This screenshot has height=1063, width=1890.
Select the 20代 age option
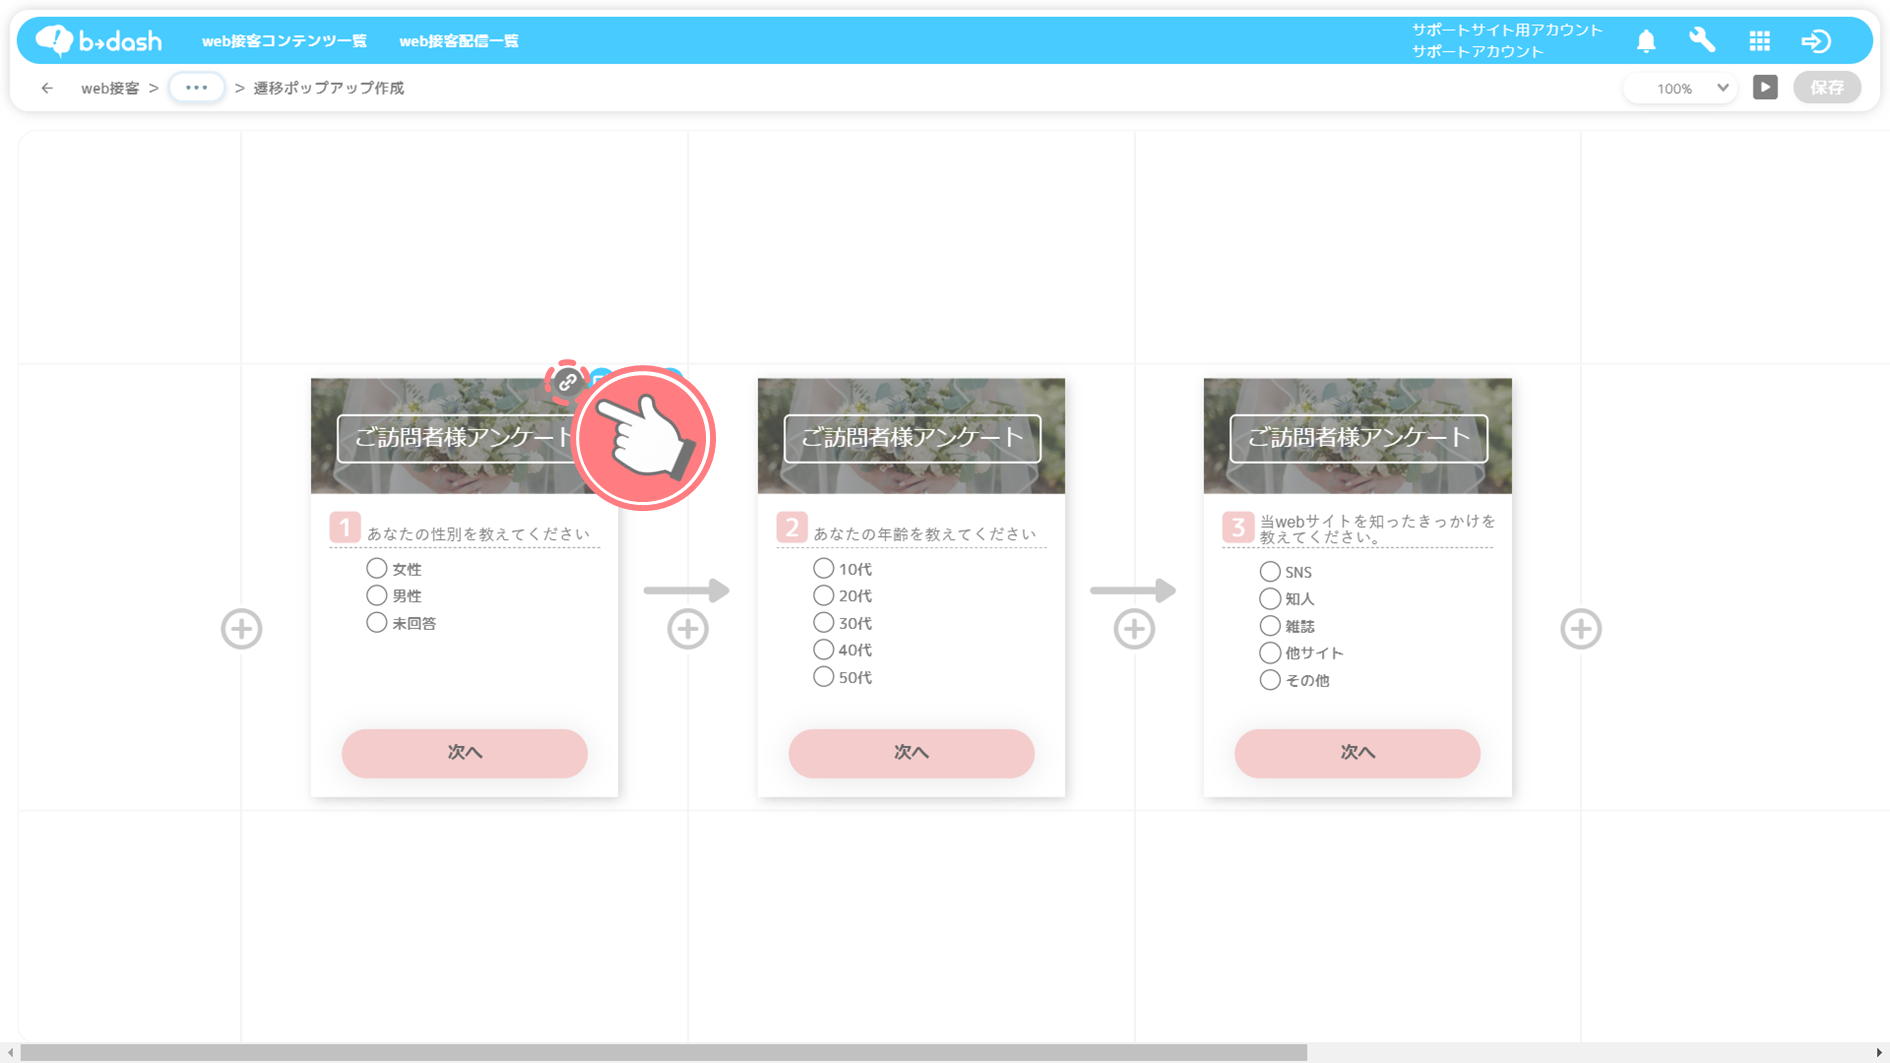coord(823,595)
